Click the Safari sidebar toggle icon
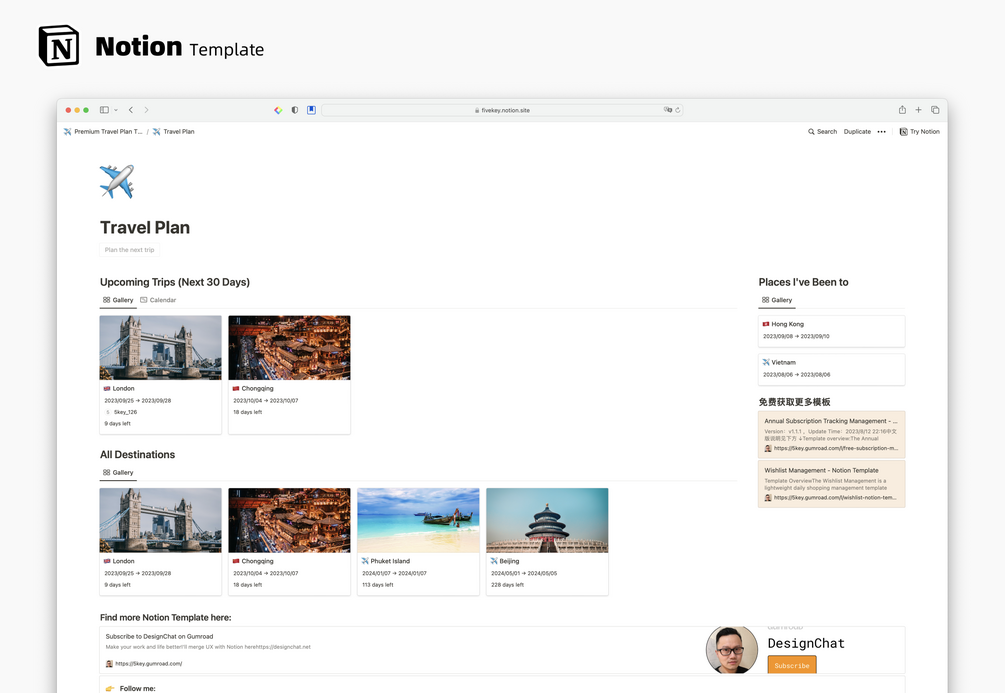The height and width of the screenshot is (693, 1005). pyautogui.click(x=104, y=110)
